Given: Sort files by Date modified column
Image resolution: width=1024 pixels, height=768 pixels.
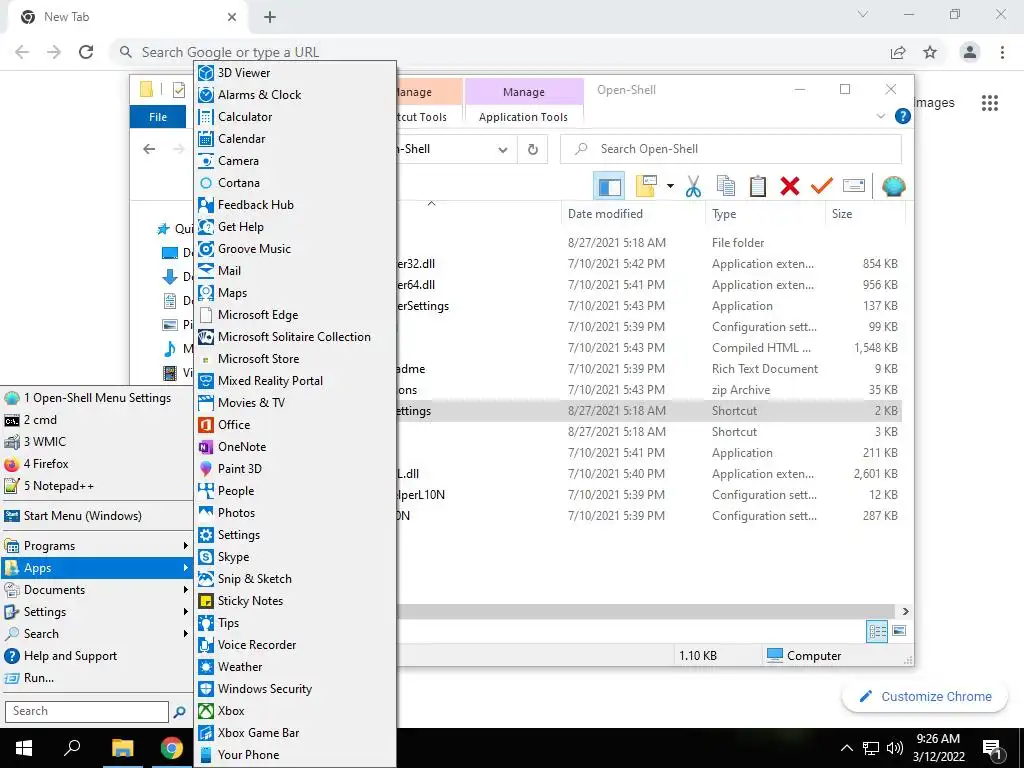Looking at the screenshot, I should pos(633,214).
